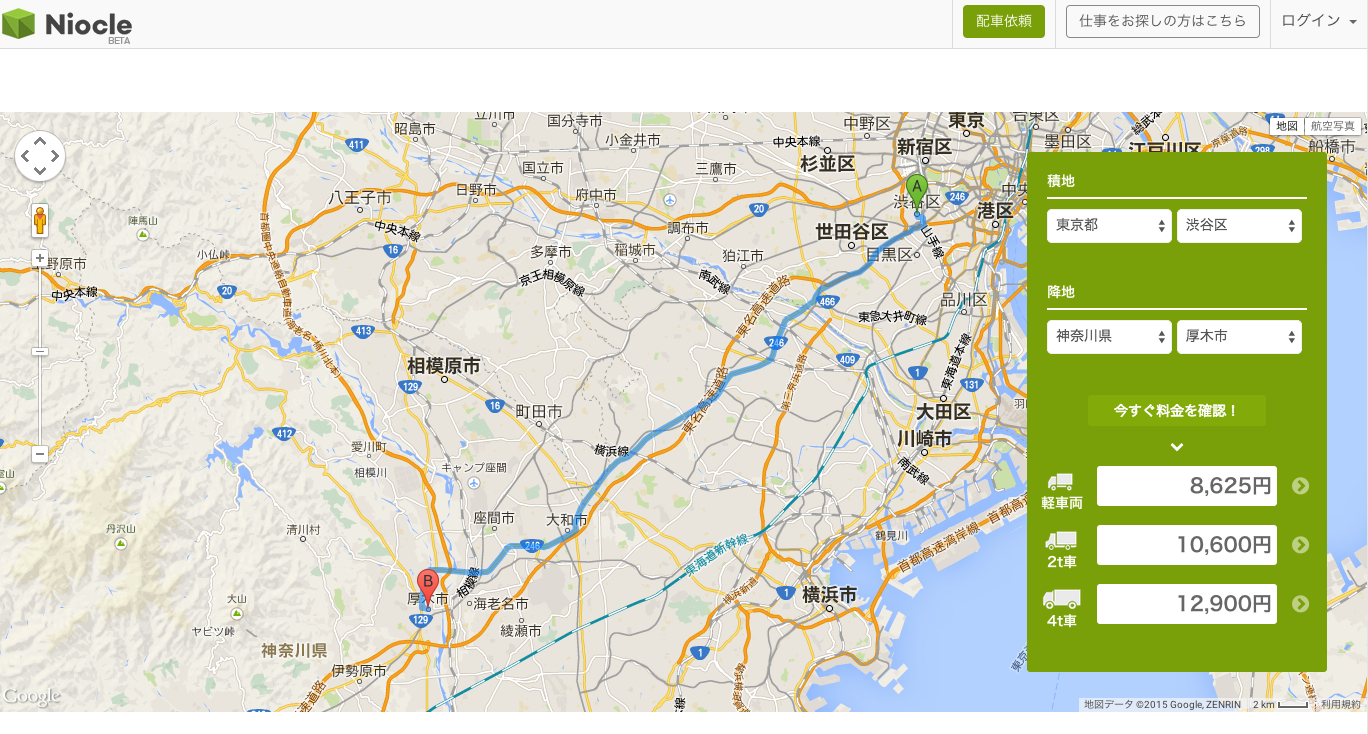Pan the map right
Image resolution: width=1368 pixels, height=734 pixels.
tap(55, 156)
